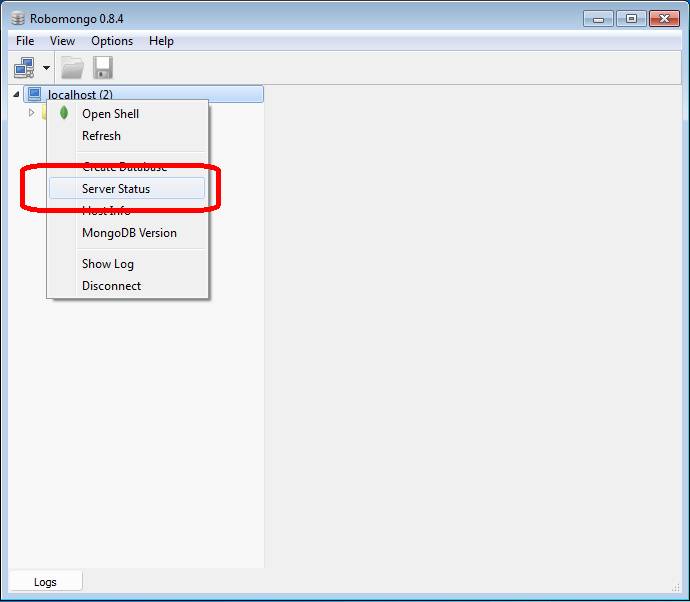Image resolution: width=690 pixels, height=602 pixels.
Task: Choose MongoDB Version from the context menu
Action: pos(129,233)
